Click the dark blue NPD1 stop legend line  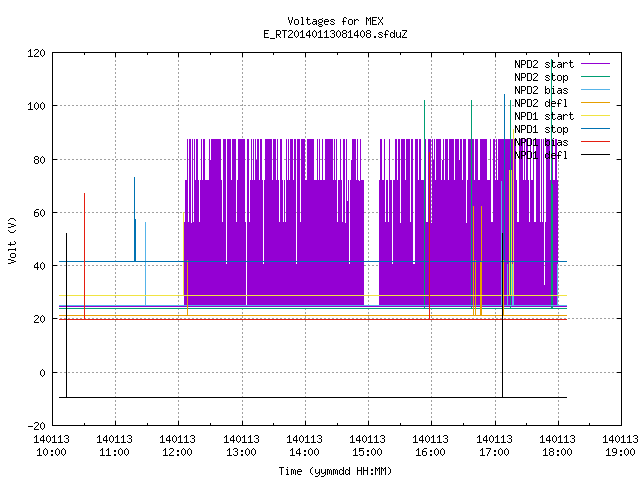point(596,129)
